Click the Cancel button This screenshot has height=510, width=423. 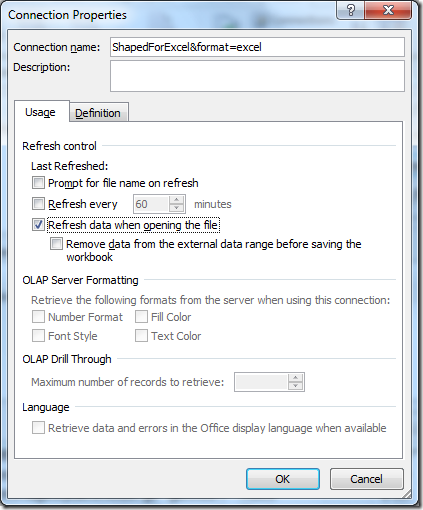pos(366,479)
